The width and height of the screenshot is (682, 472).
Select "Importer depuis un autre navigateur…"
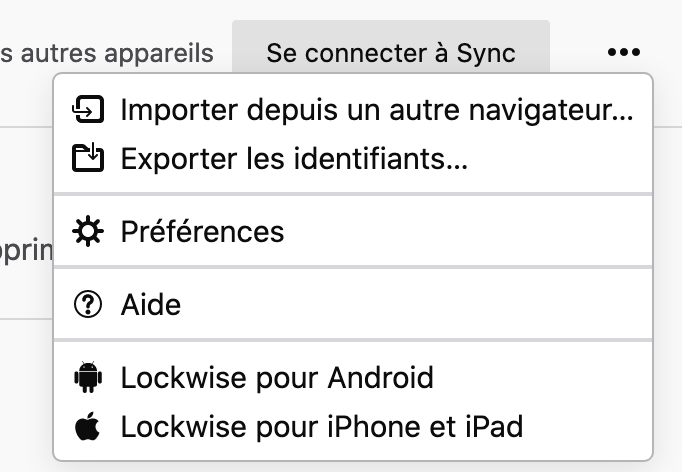pyautogui.click(x=376, y=110)
